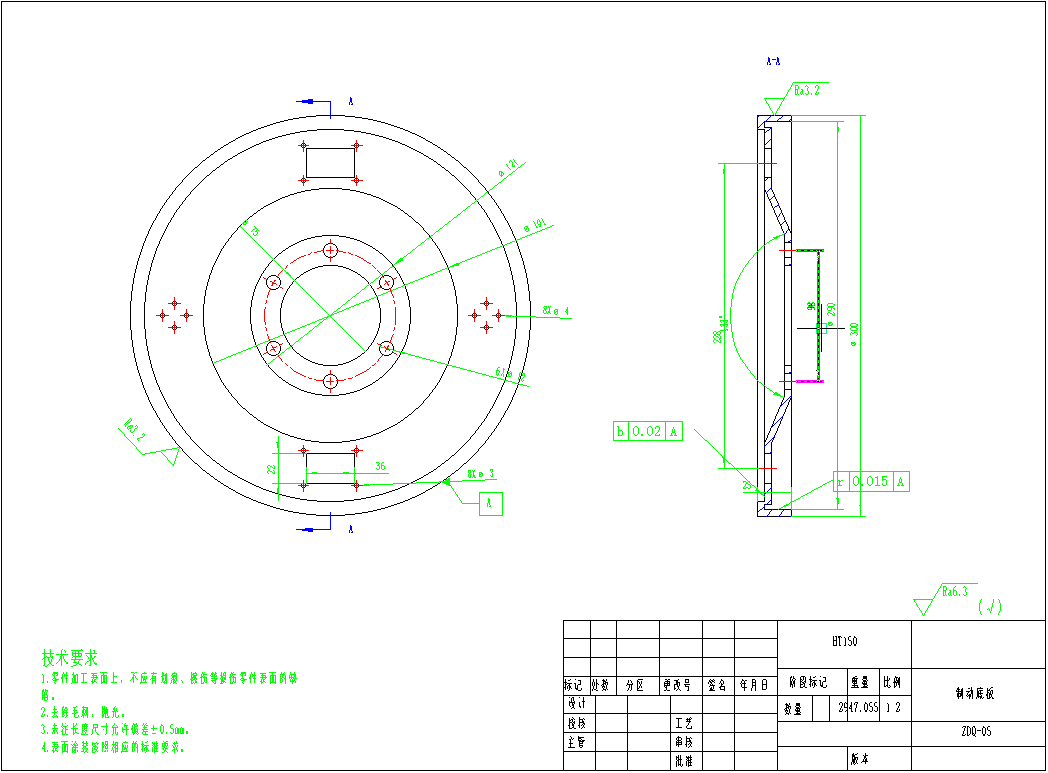
Task: Click the 36 width dimension of lower slot
Action: 381,466
